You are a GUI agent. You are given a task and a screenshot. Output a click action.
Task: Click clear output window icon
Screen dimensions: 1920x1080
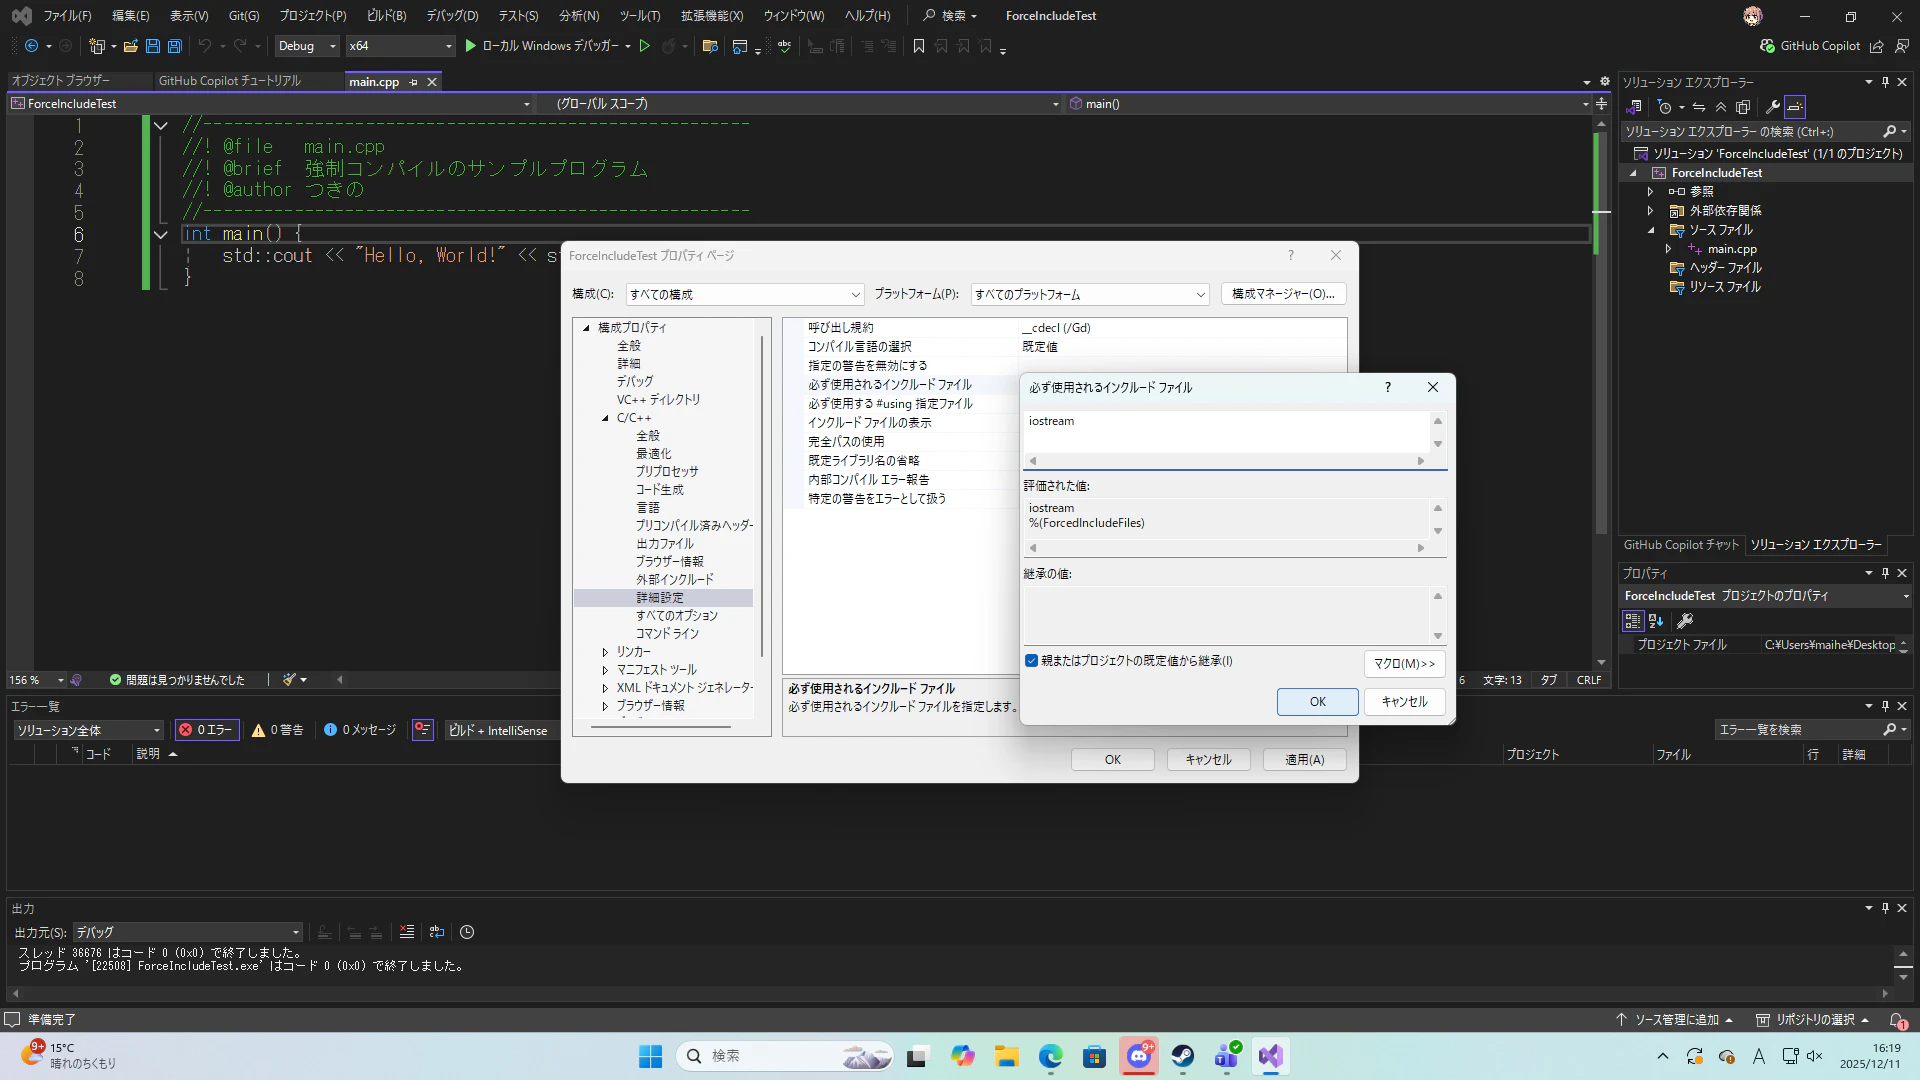pyautogui.click(x=406, y=932)
